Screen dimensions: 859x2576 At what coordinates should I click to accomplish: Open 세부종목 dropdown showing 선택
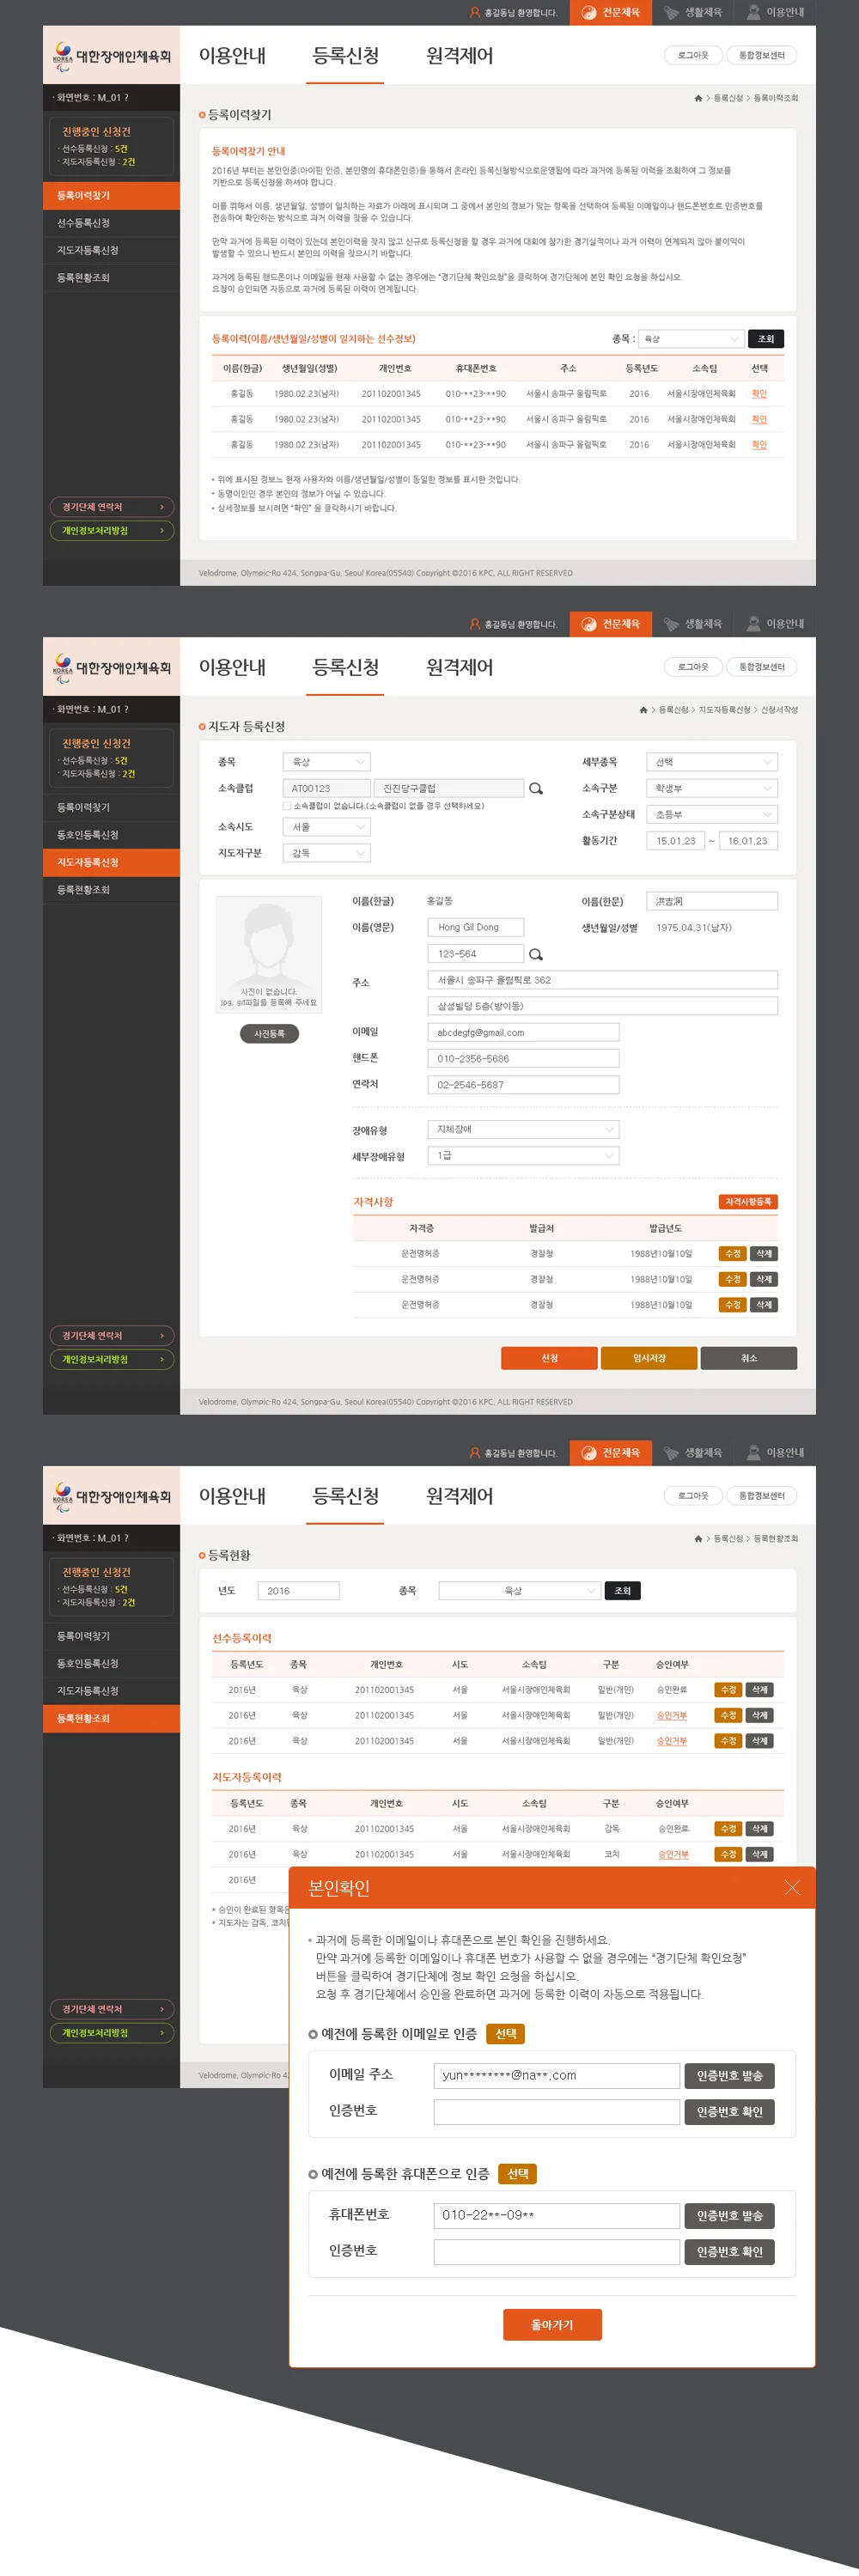[x=712, y=762]
